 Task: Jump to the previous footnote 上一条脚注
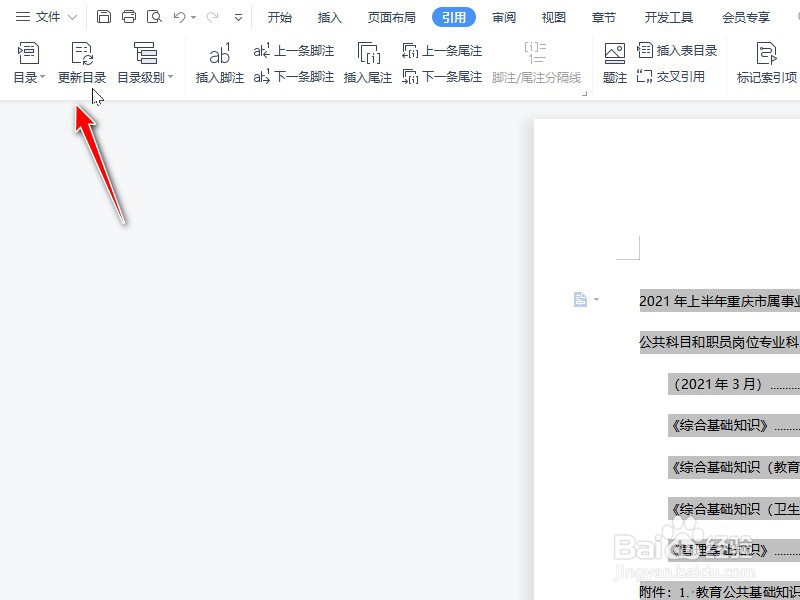[290, 51]
